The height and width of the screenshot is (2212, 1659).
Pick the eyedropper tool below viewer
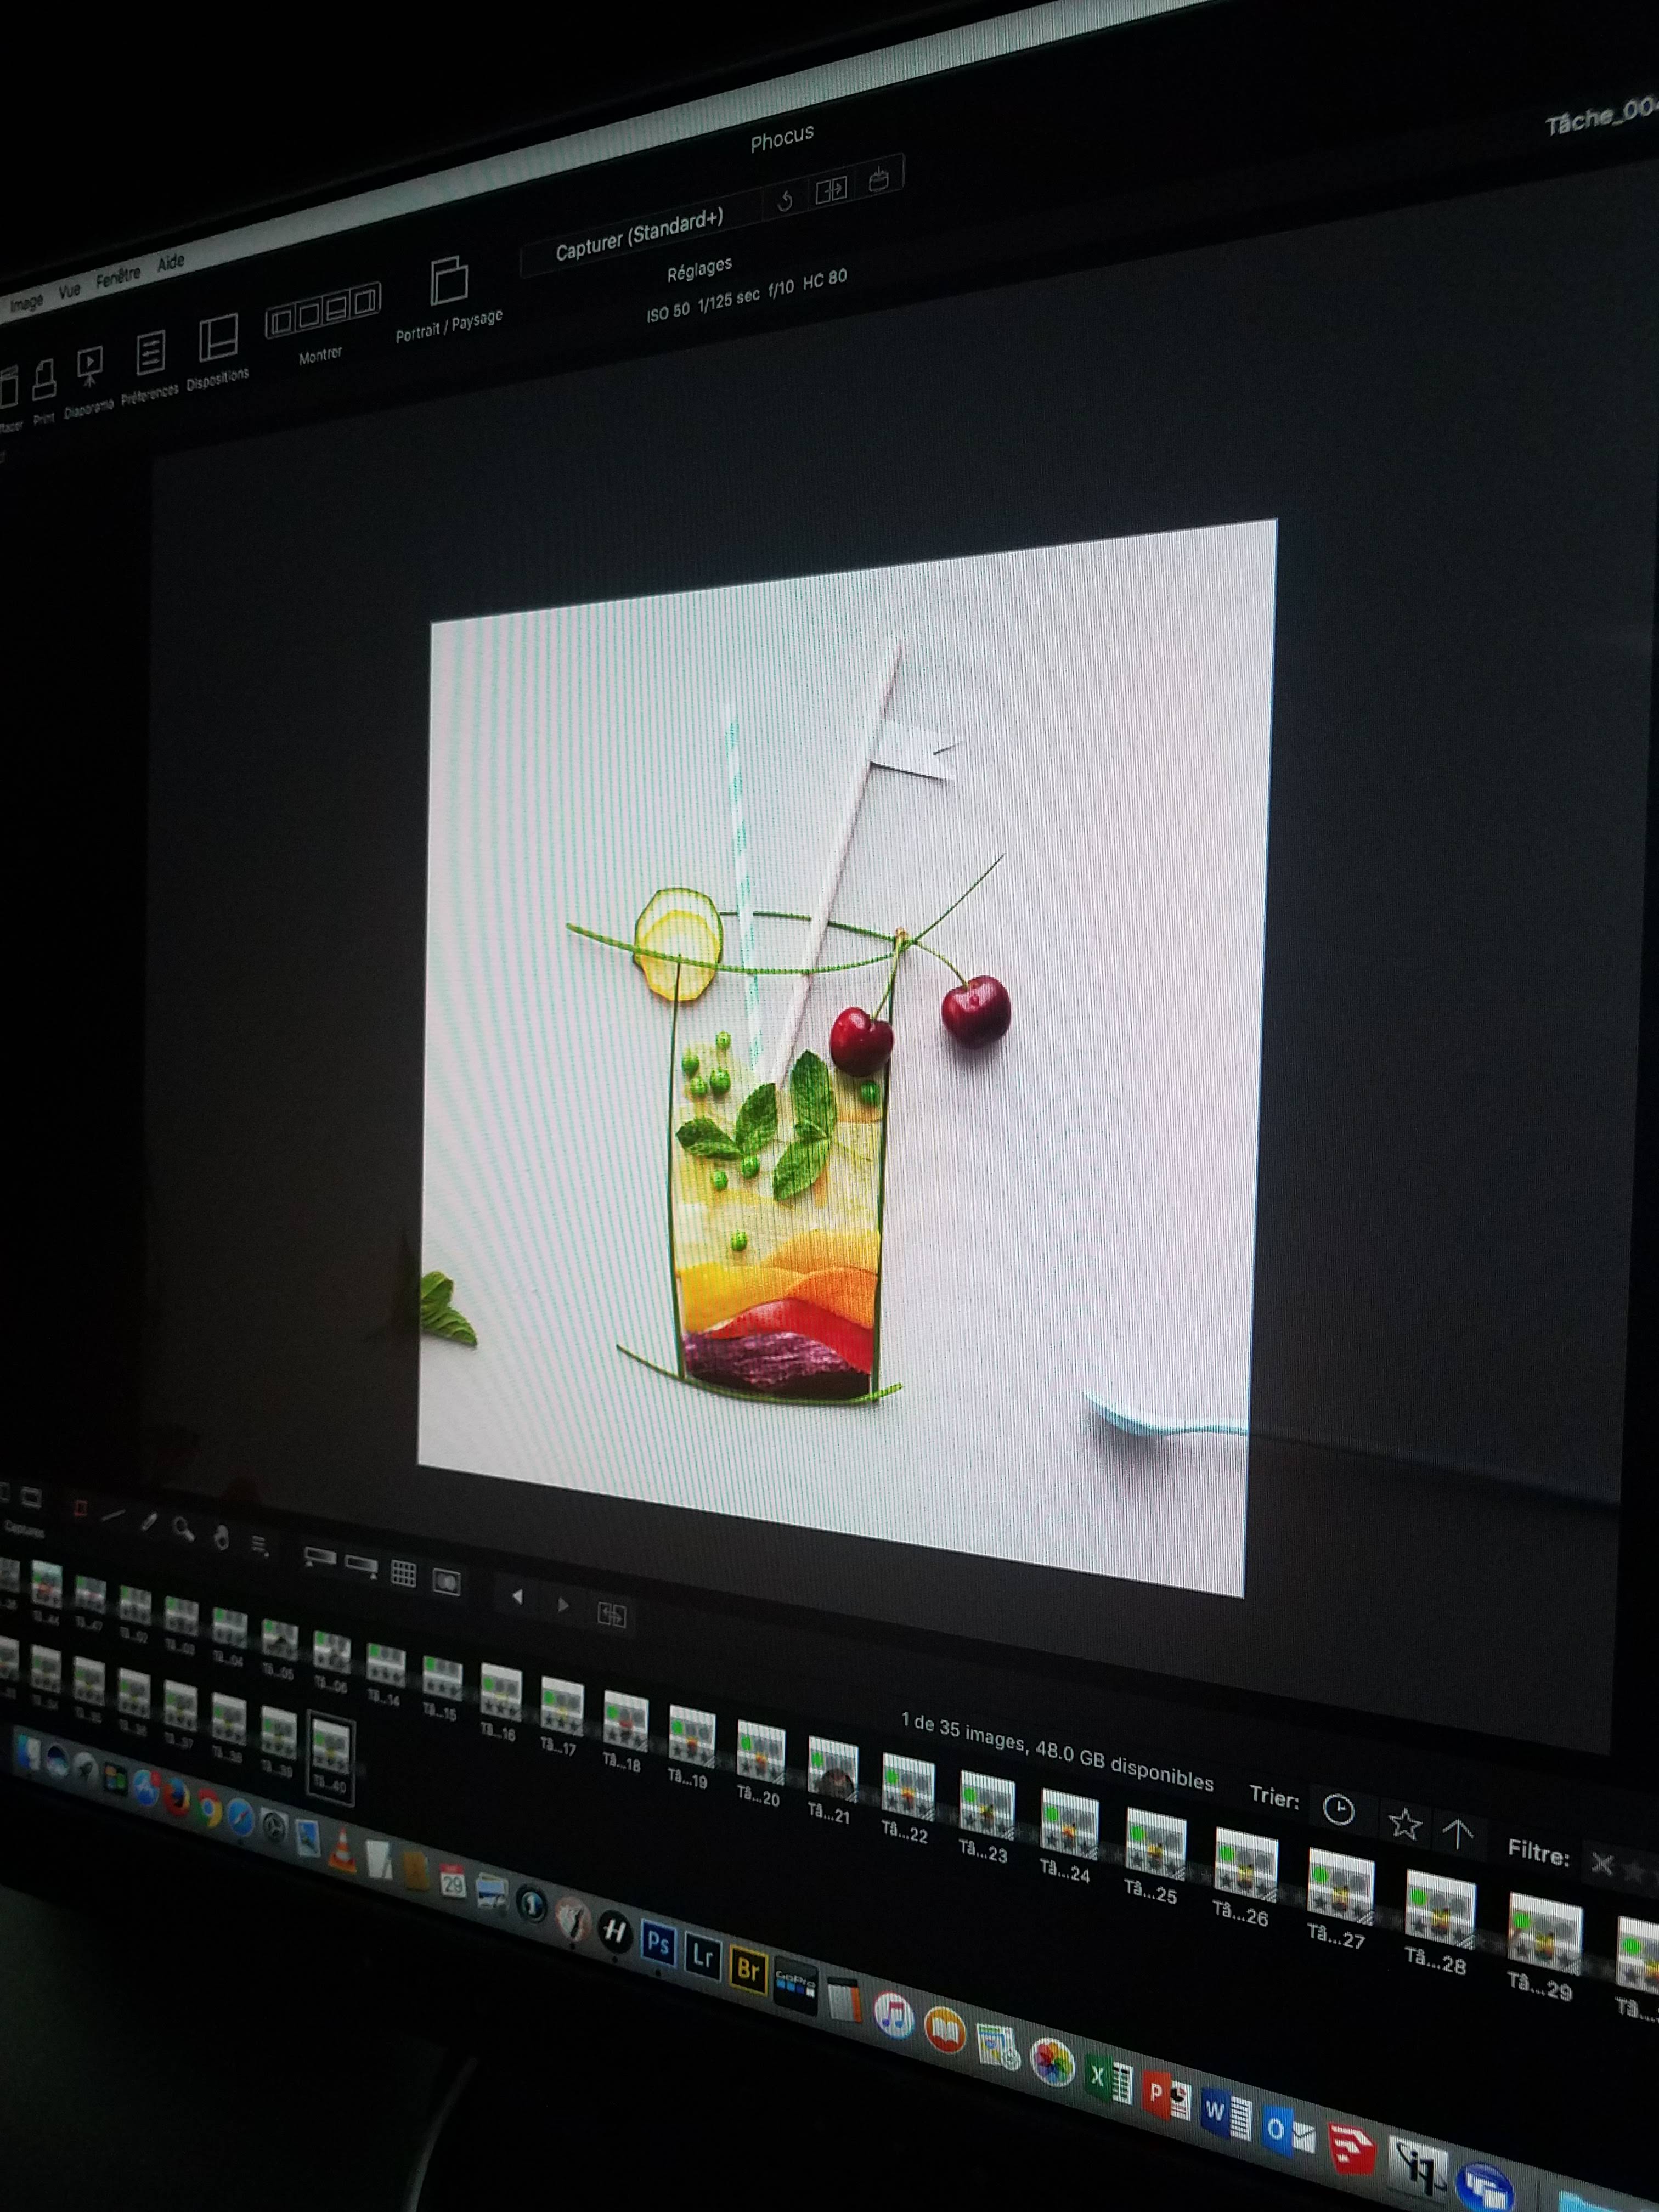tap(149, 1522)
